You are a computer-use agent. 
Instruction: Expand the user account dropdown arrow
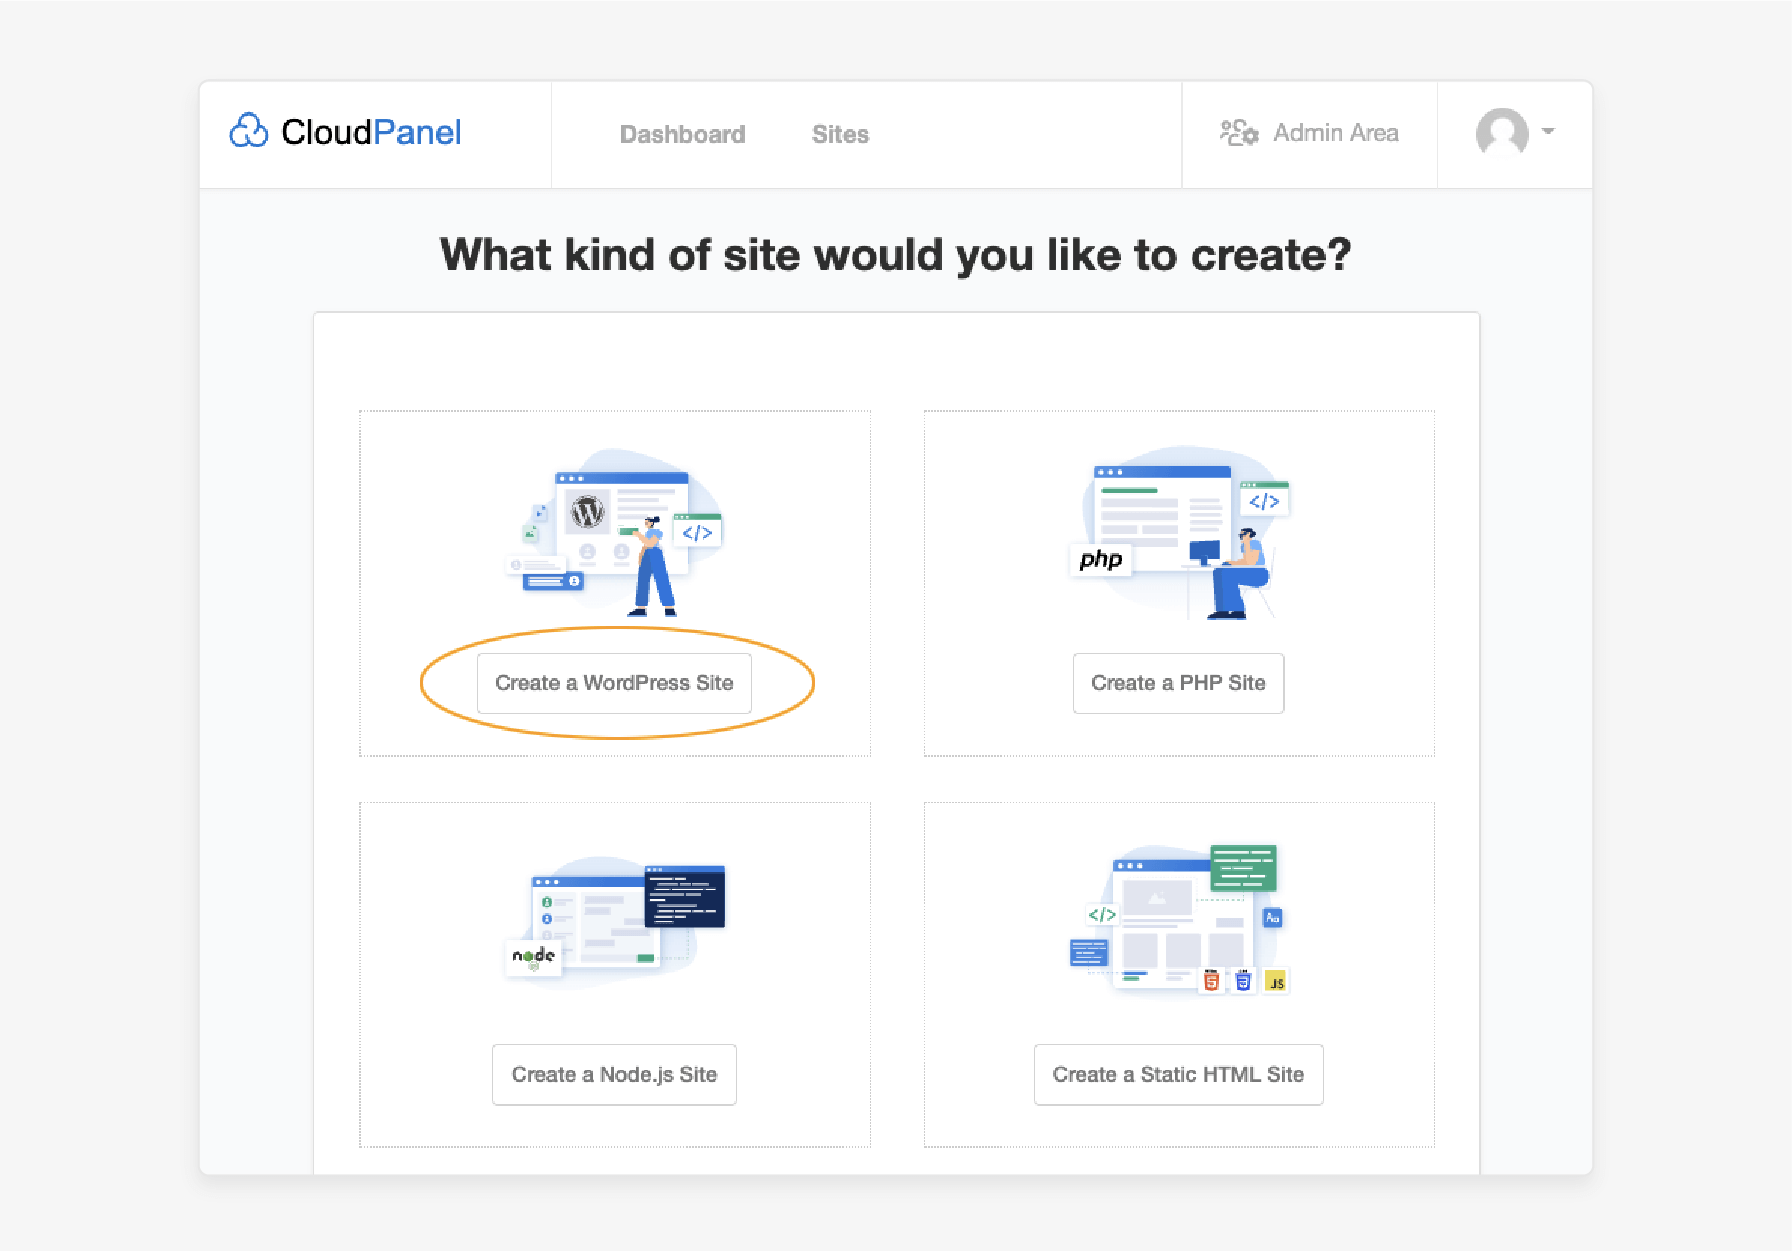1548,131
